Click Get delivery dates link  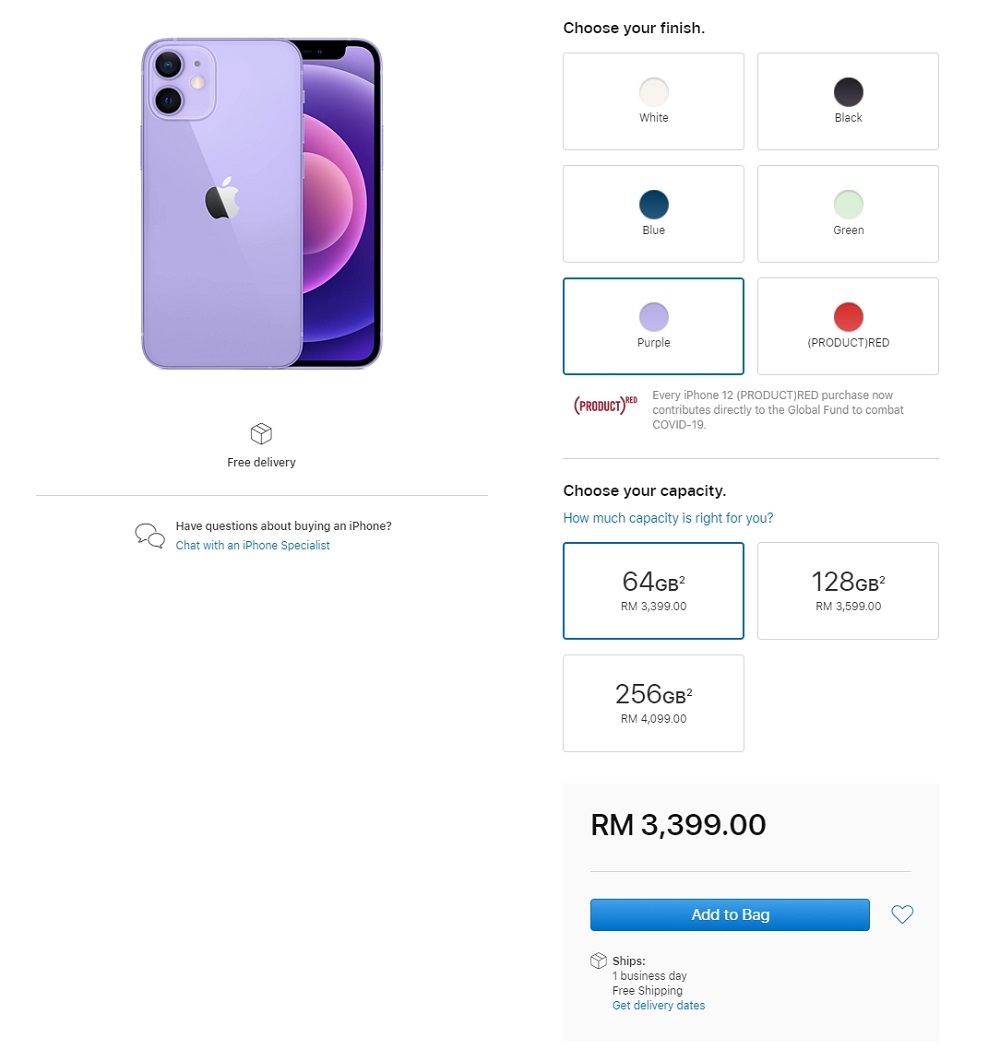pyautogui.click(x=658, y=1006)
